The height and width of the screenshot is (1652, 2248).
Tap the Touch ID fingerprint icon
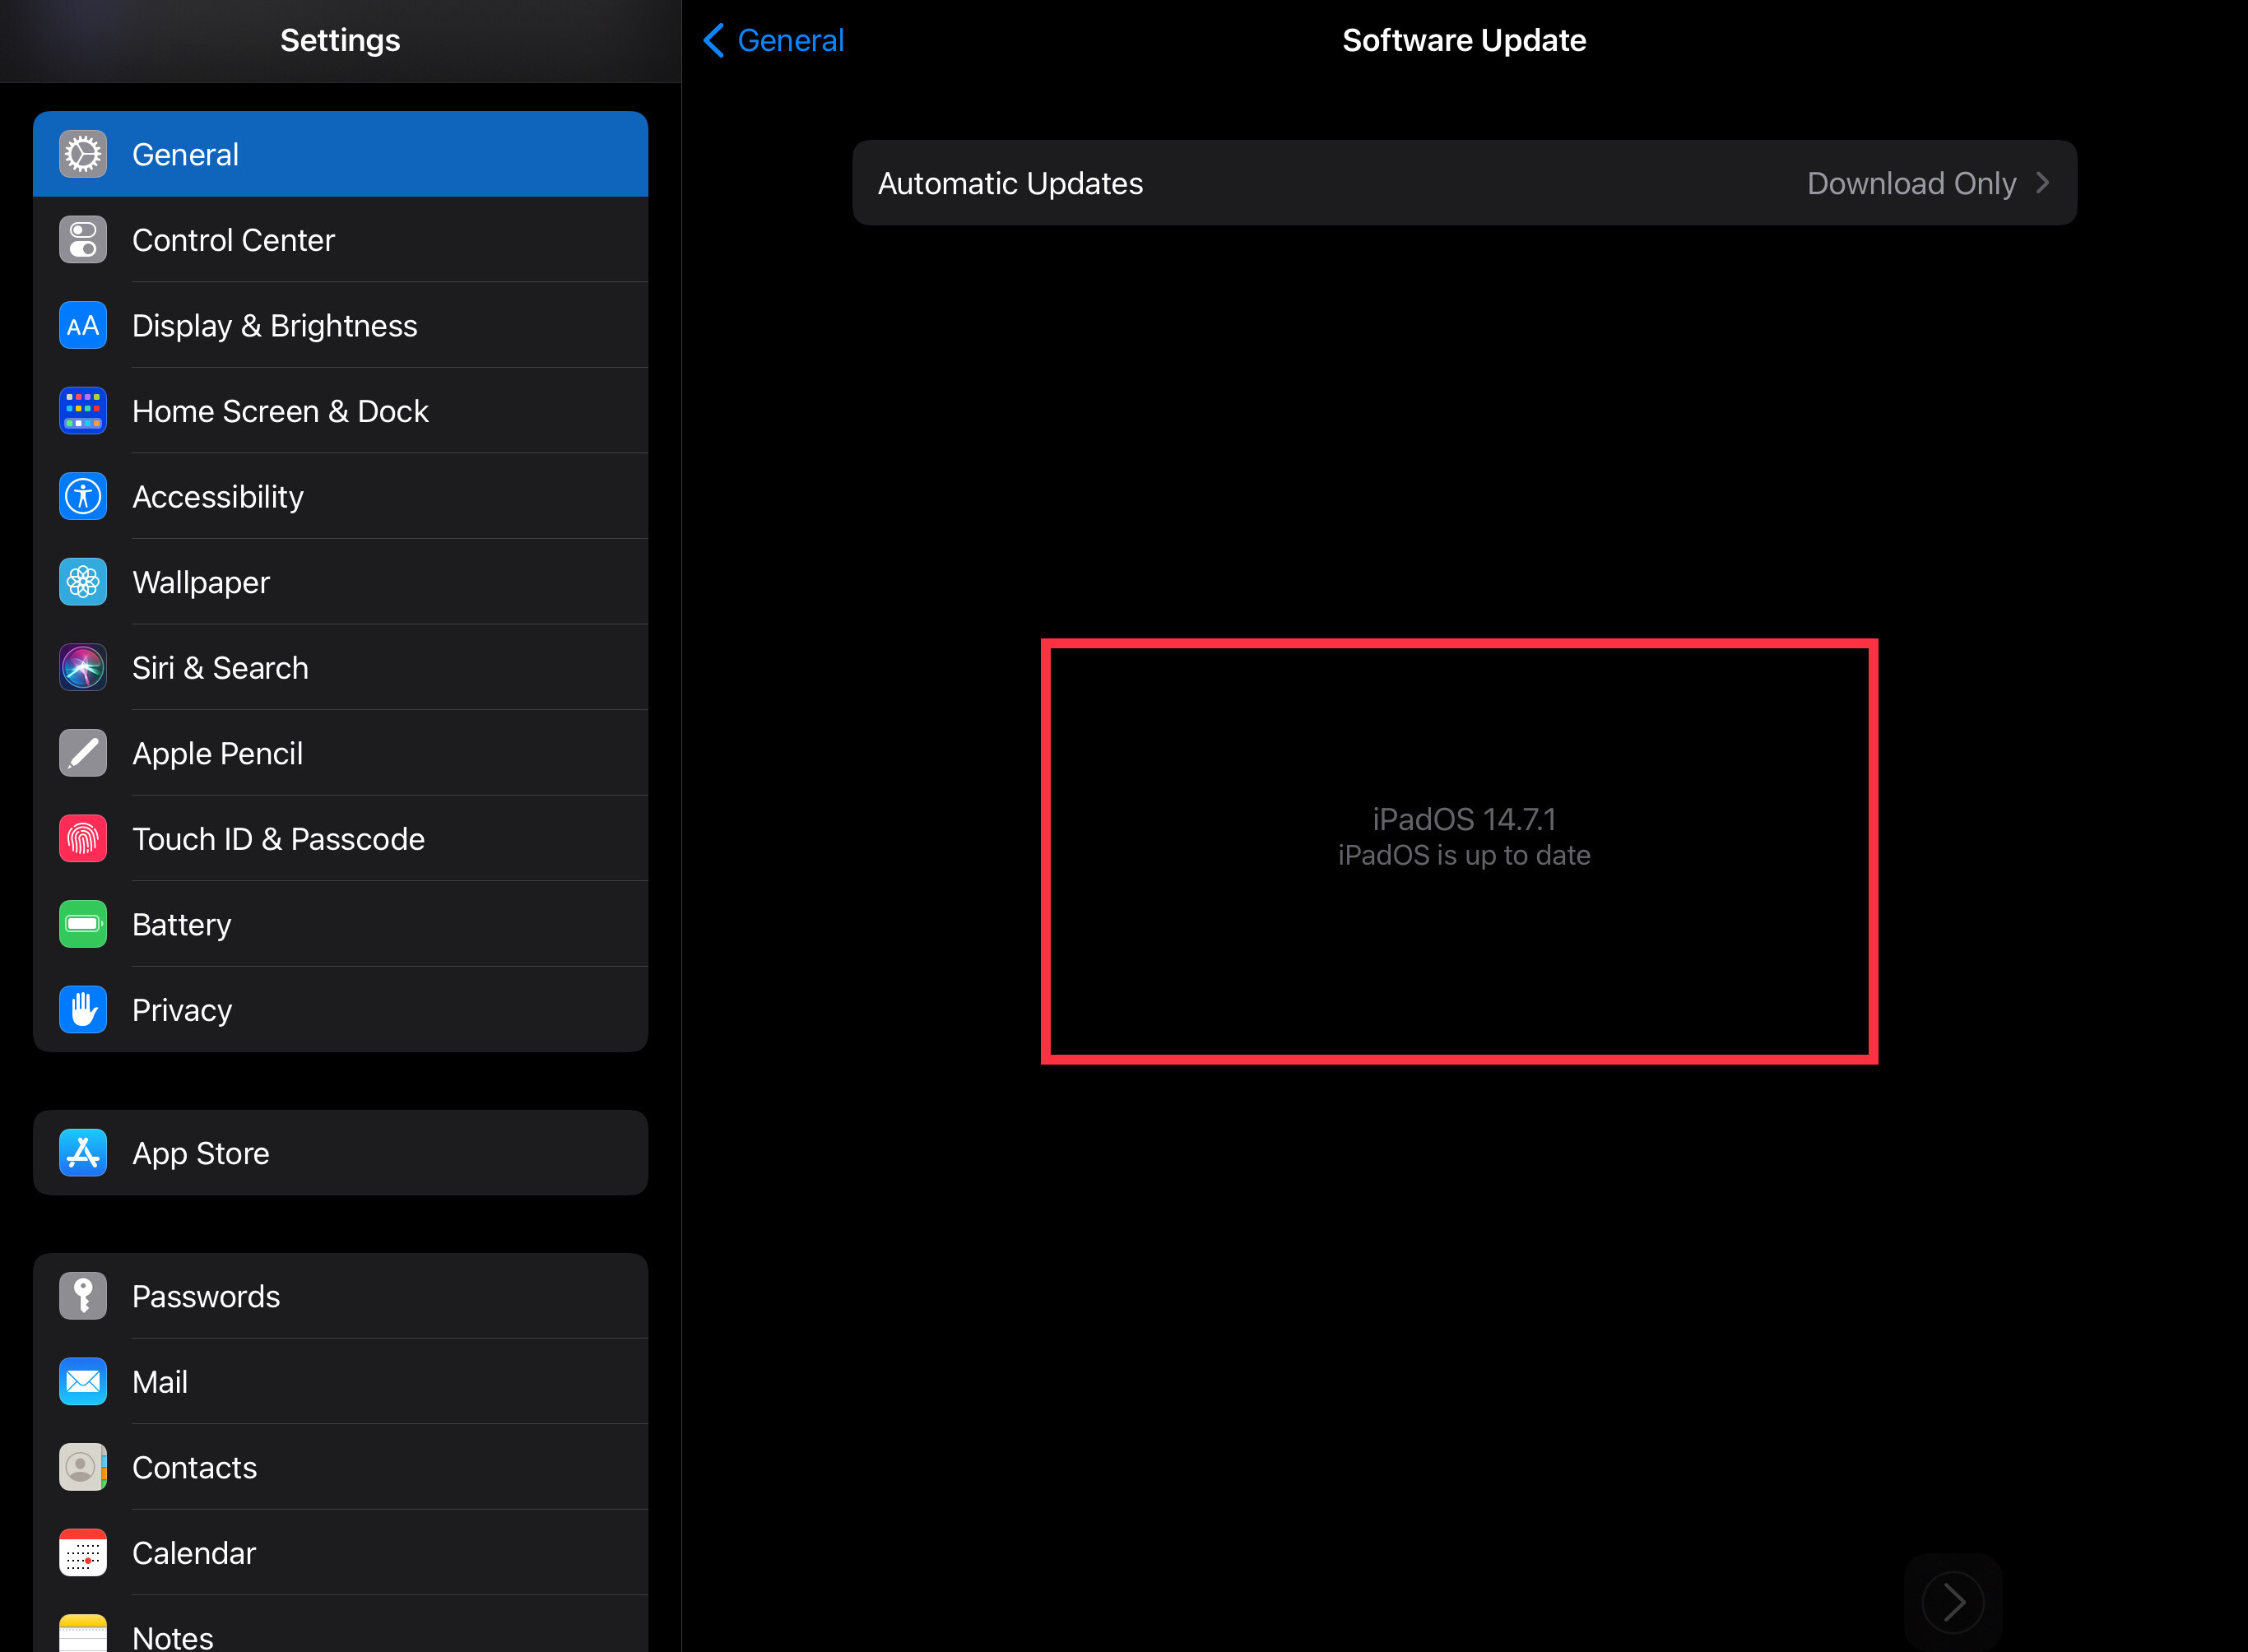(x=83, y=839)
